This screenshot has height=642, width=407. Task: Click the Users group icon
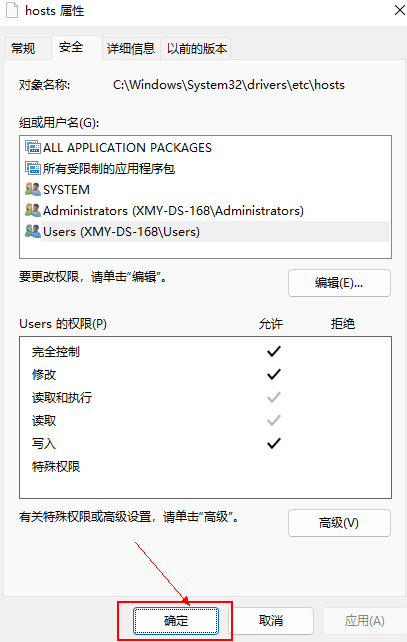33,231
